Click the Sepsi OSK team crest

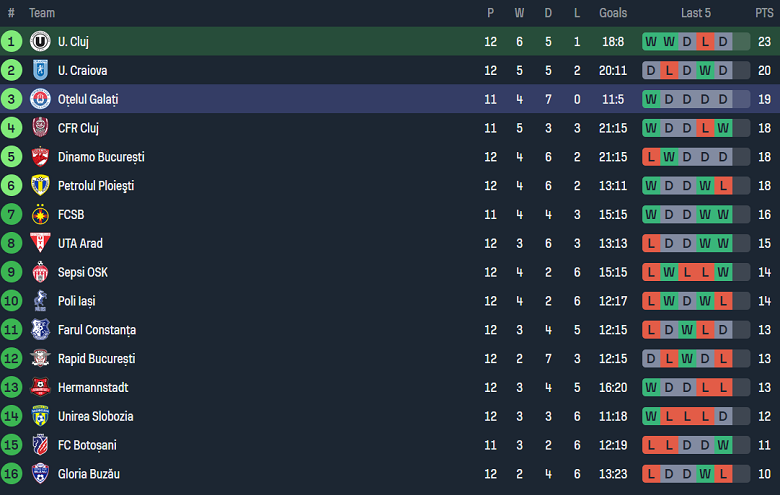[40, 272]
